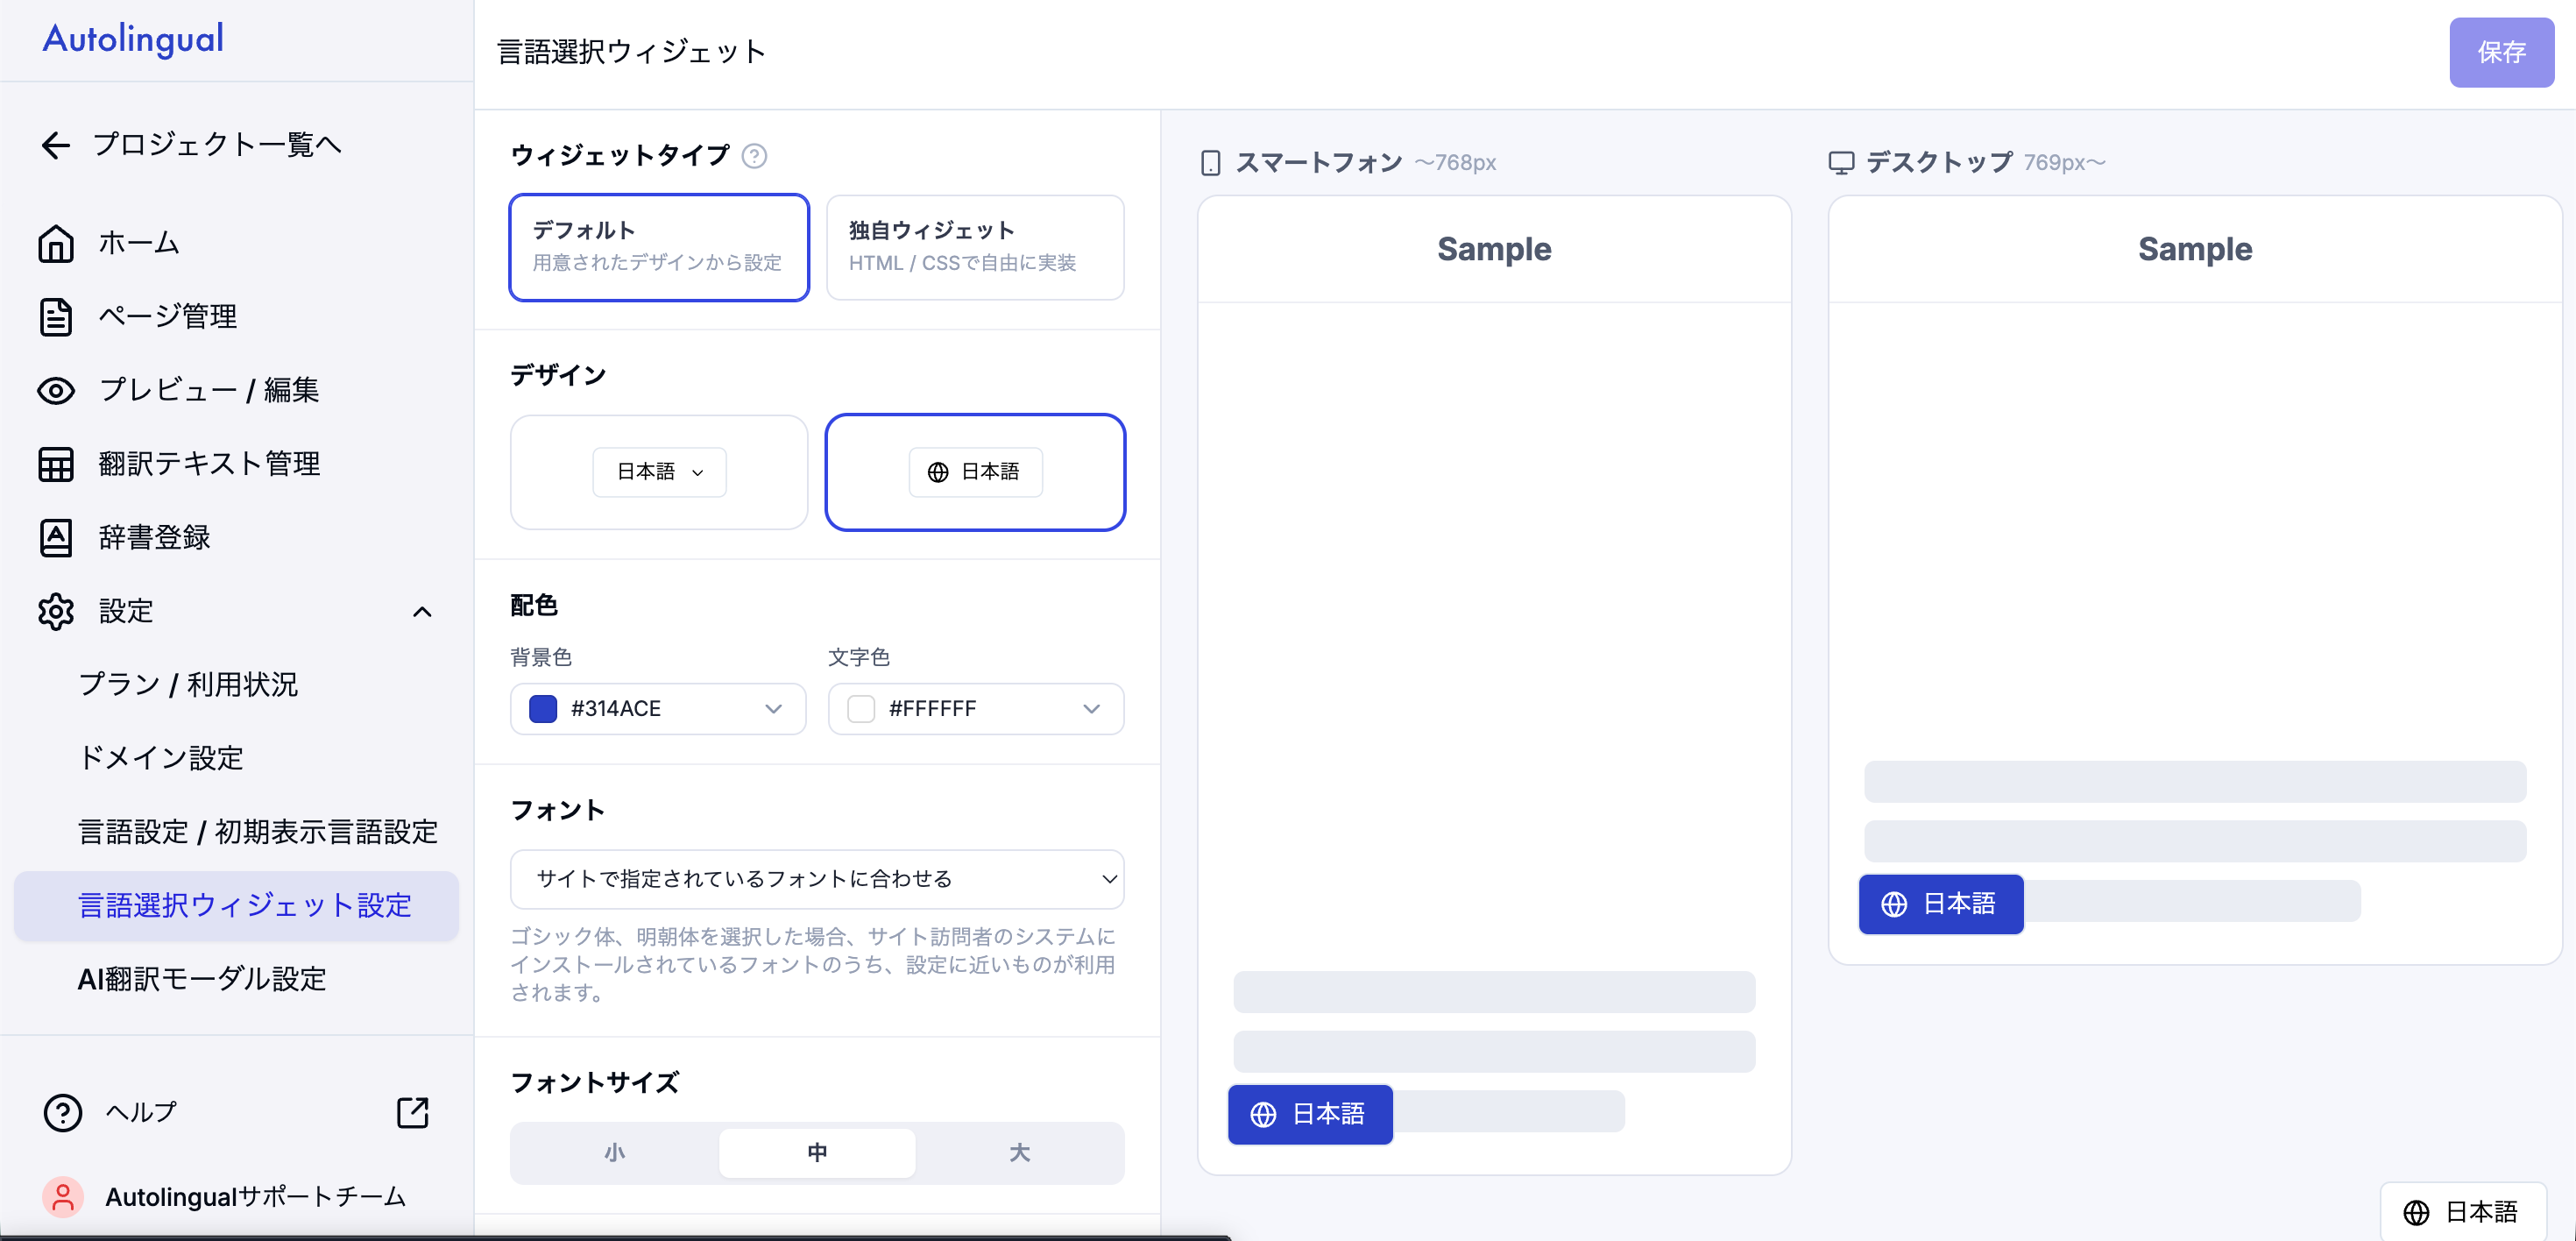2576x1241 pixels.
Task: Collapse the 設定 section chevron
Action: click(422, 611)
